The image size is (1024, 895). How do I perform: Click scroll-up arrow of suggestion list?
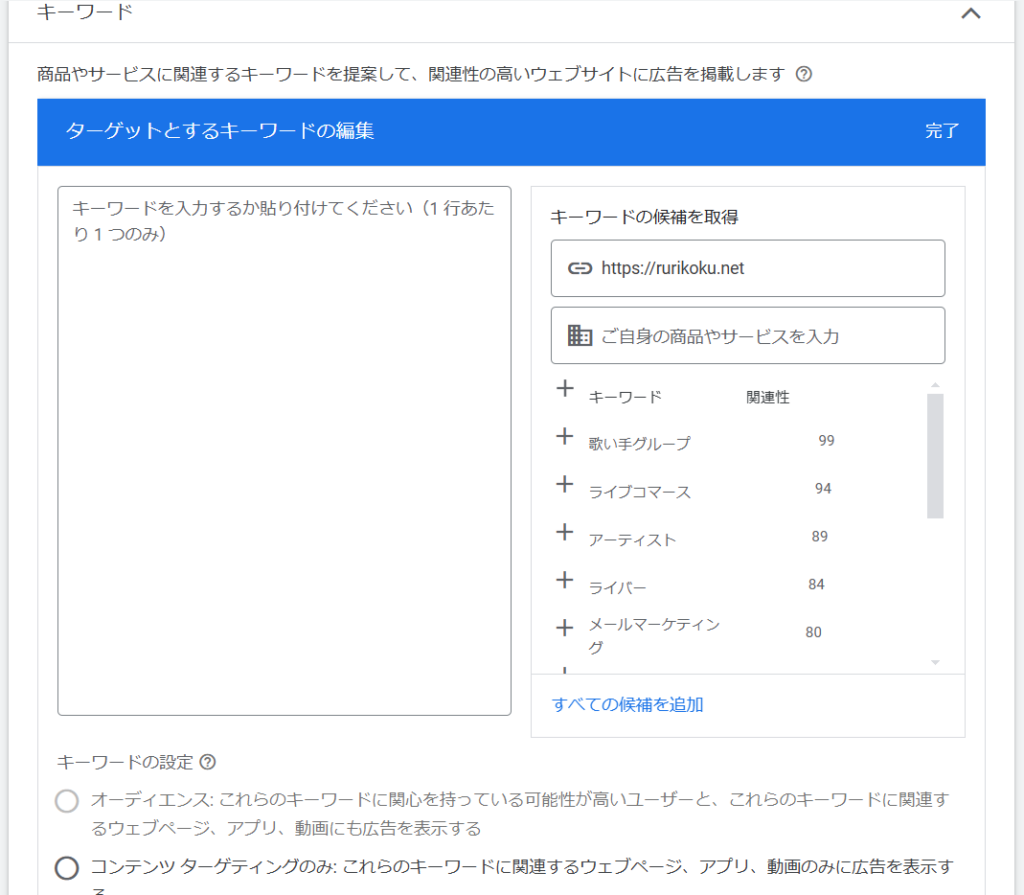point(935,385)
